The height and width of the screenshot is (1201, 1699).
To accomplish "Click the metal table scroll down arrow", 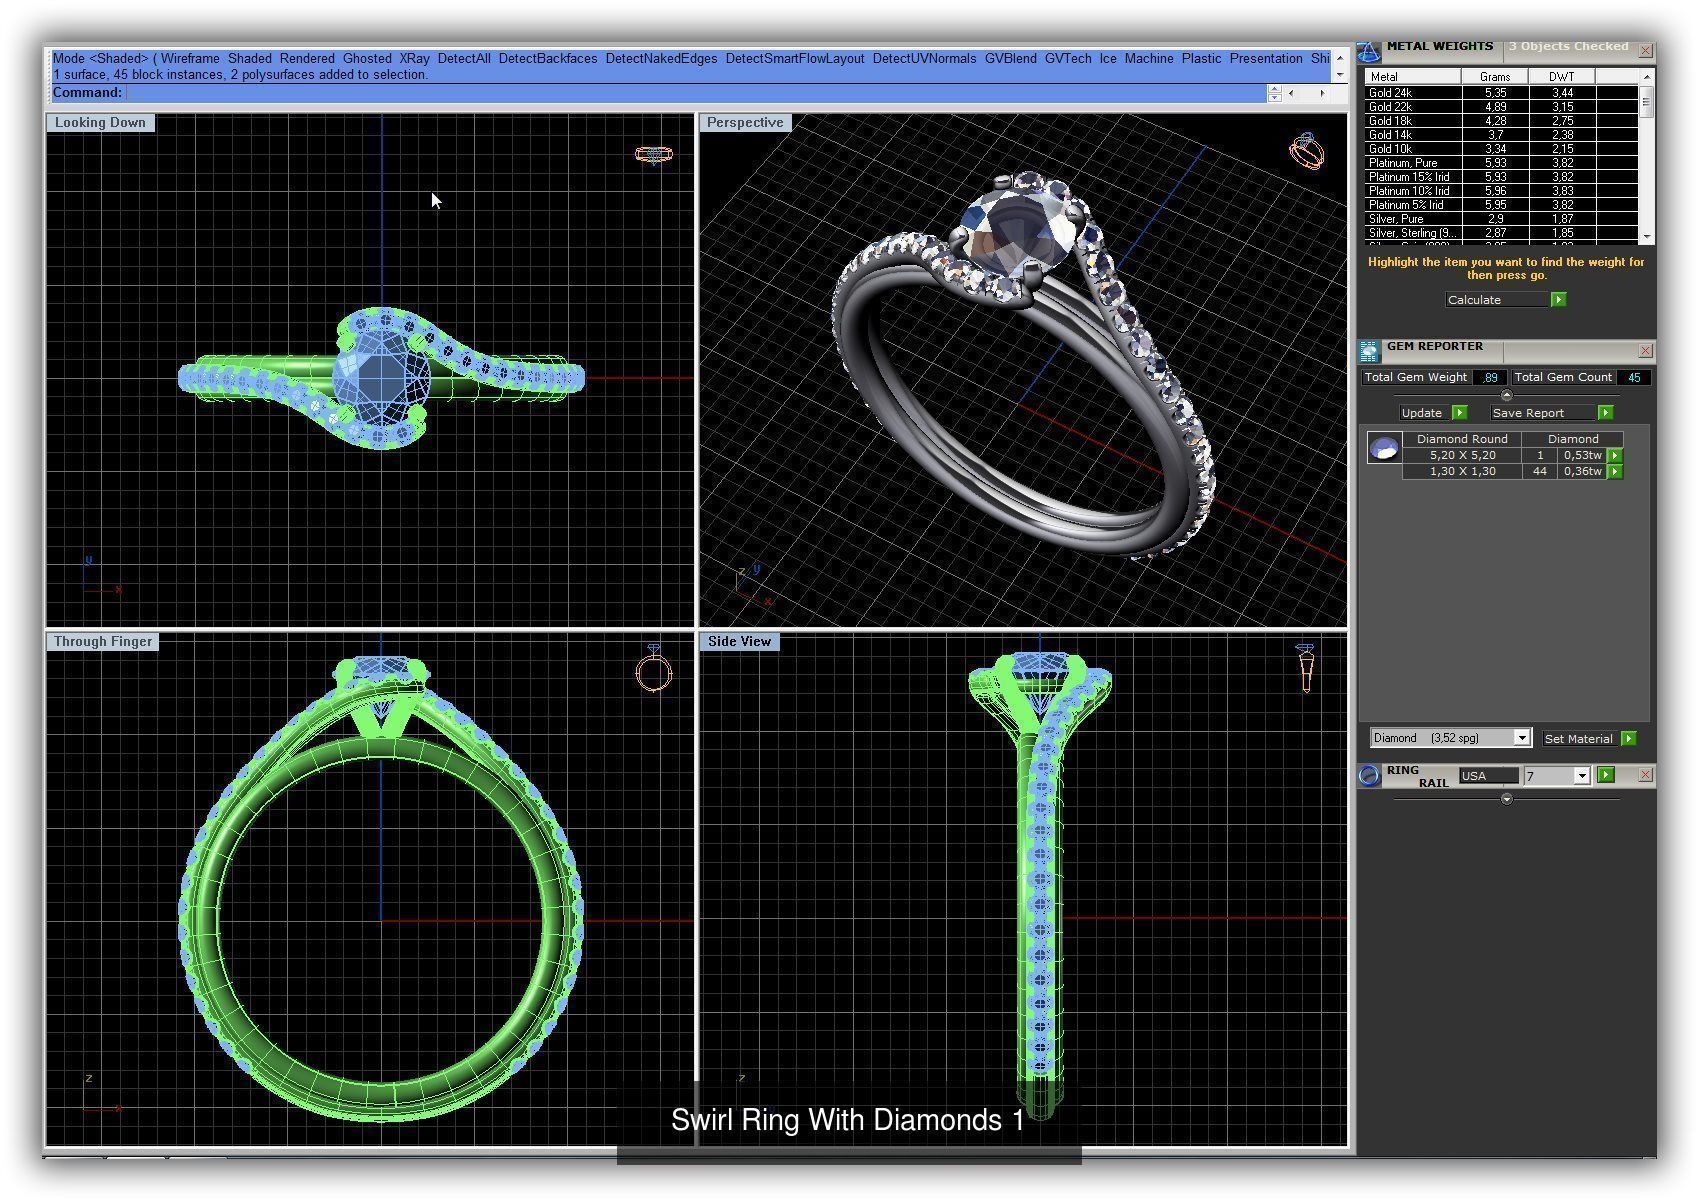I will click(1646, 237).
